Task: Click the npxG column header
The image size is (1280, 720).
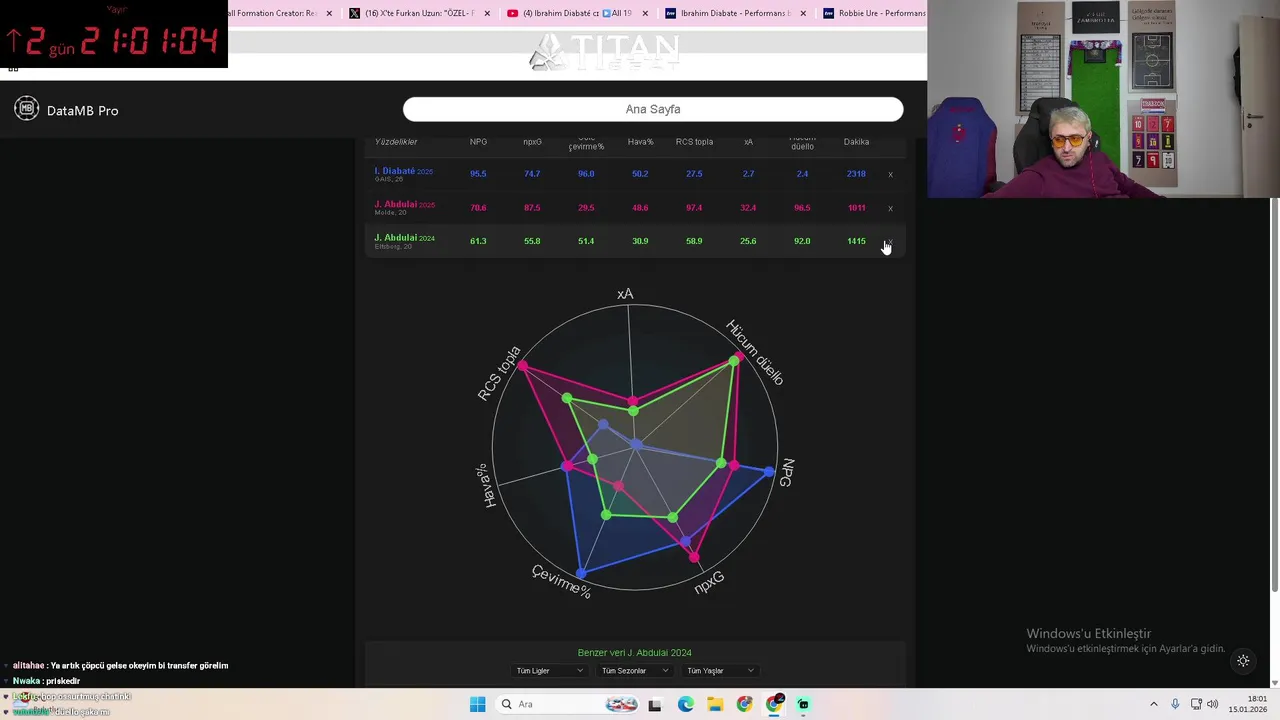Action: coord(532,142)
